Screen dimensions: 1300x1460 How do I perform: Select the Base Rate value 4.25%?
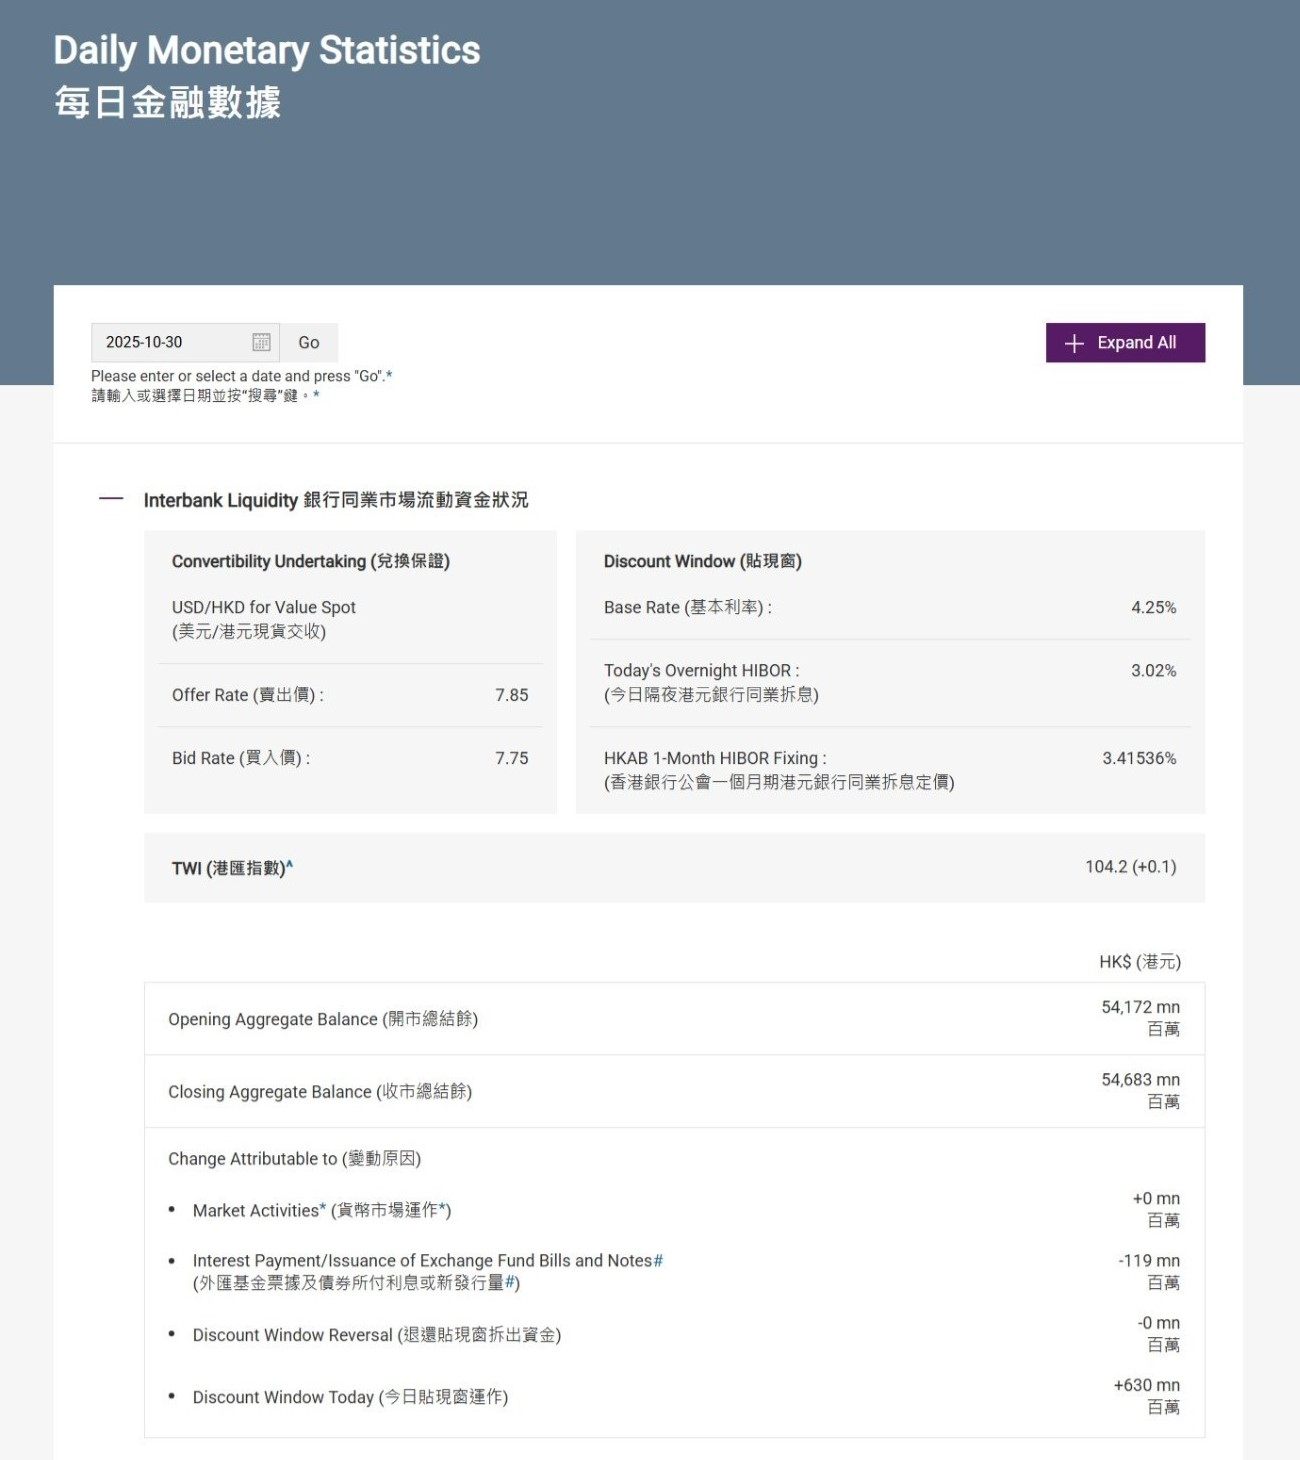click(x=1153, y=607)
